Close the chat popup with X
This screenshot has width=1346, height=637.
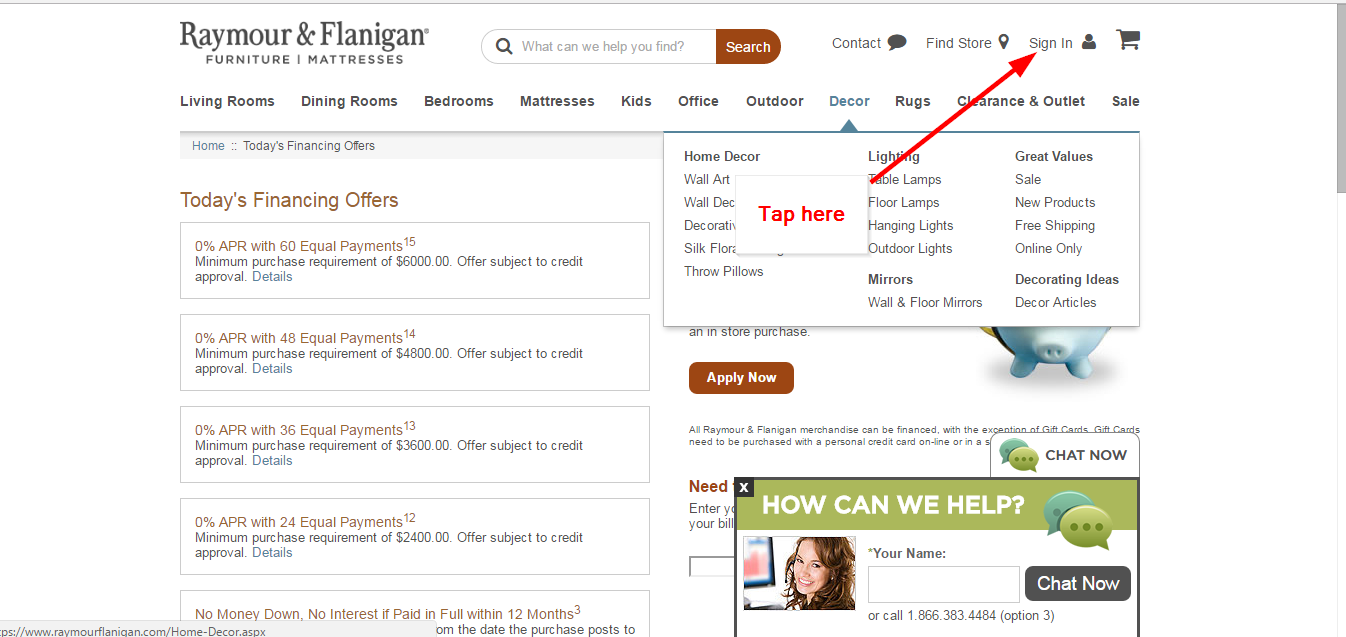pos(743,487)
